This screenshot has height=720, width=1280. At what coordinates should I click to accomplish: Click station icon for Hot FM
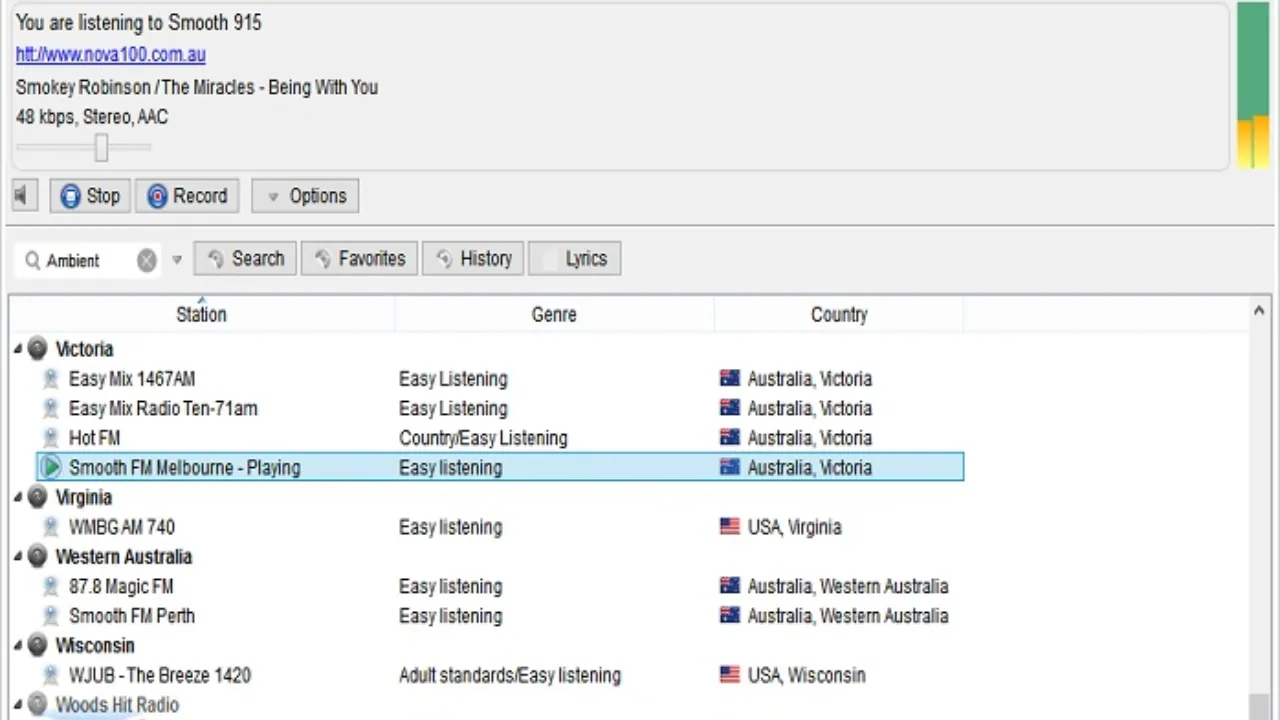pyautogui.click(x=51, y=438)
